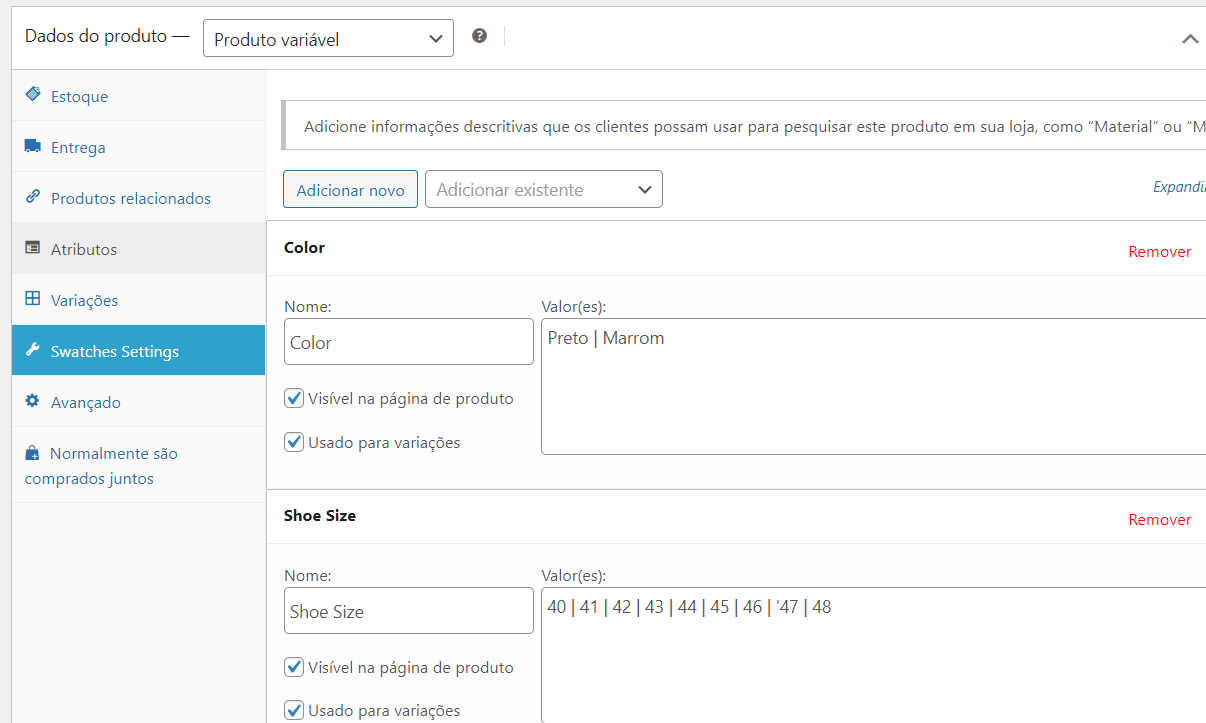Open the Avançado tab
Viewport: 1206px width, 723px height.
point(139,402)
